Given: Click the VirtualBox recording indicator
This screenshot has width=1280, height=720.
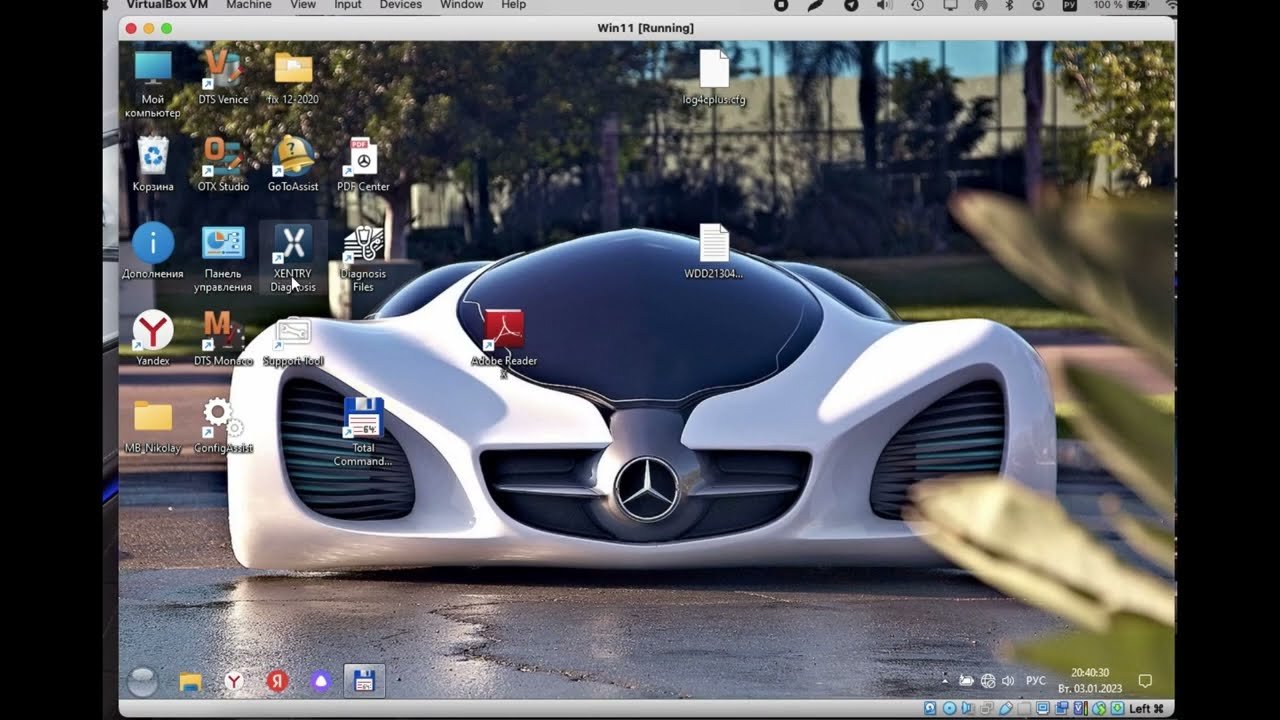Looking at the screenshot, I should click(x=1062, y=709).
